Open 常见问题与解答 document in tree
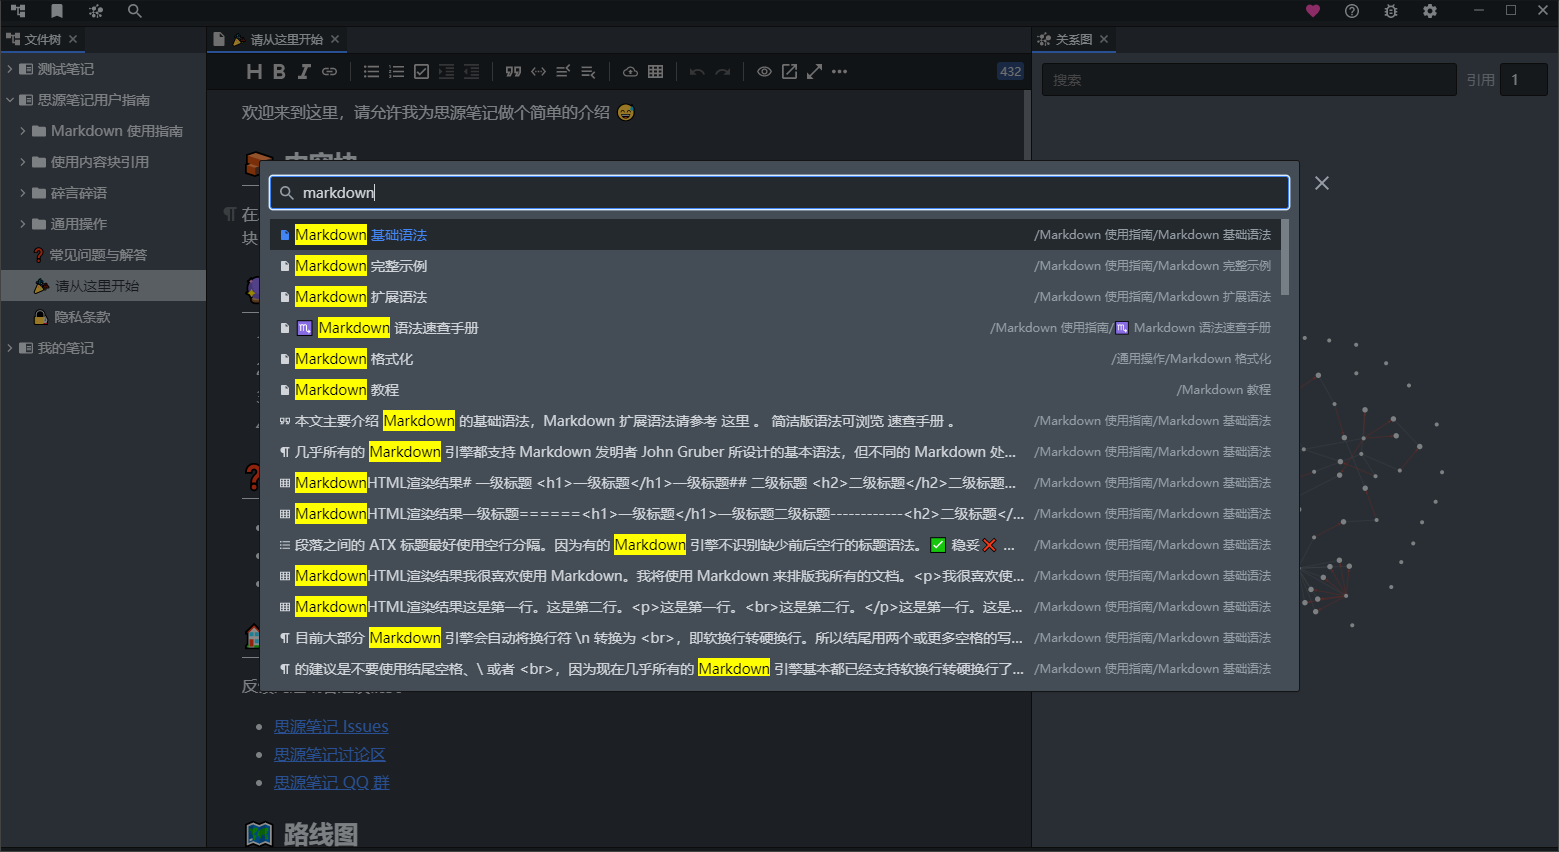Screen dimensions: 1559x852 [103, 255]
